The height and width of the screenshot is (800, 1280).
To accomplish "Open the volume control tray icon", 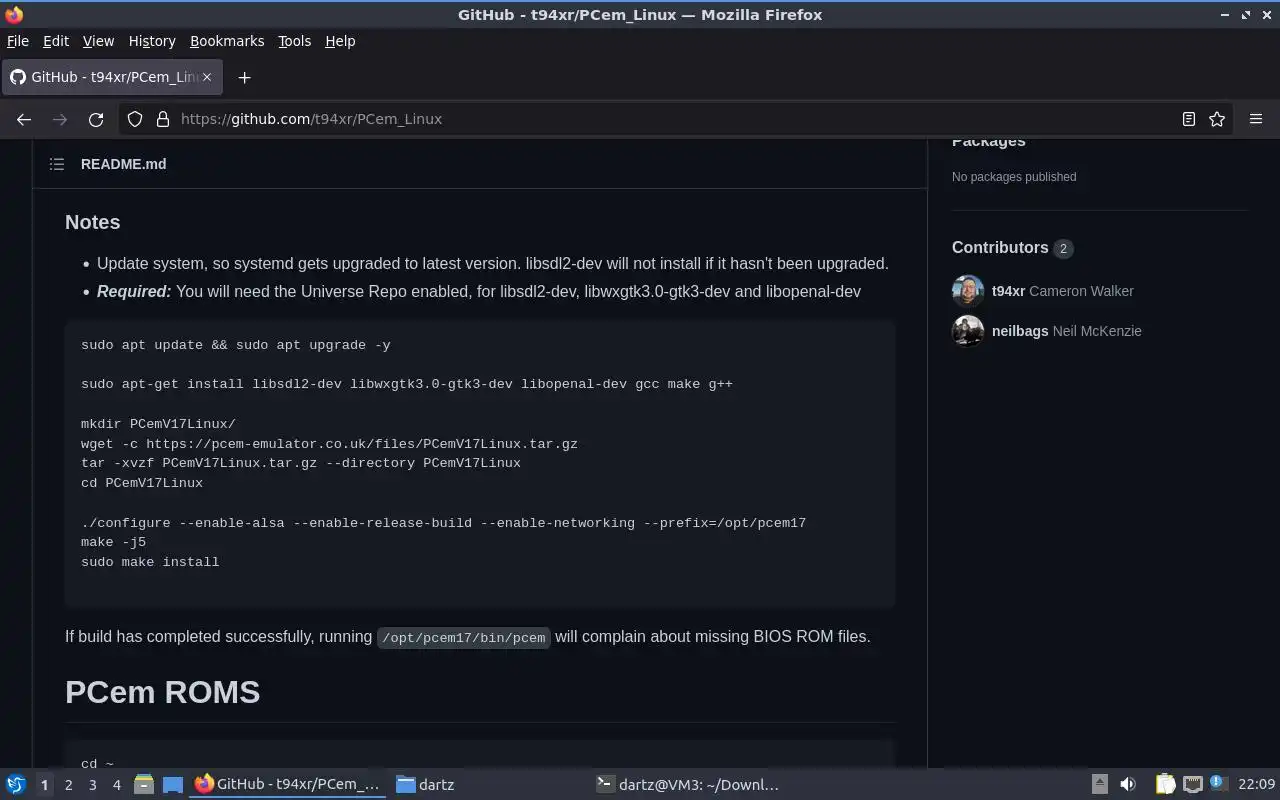I will coord(1127,785).
